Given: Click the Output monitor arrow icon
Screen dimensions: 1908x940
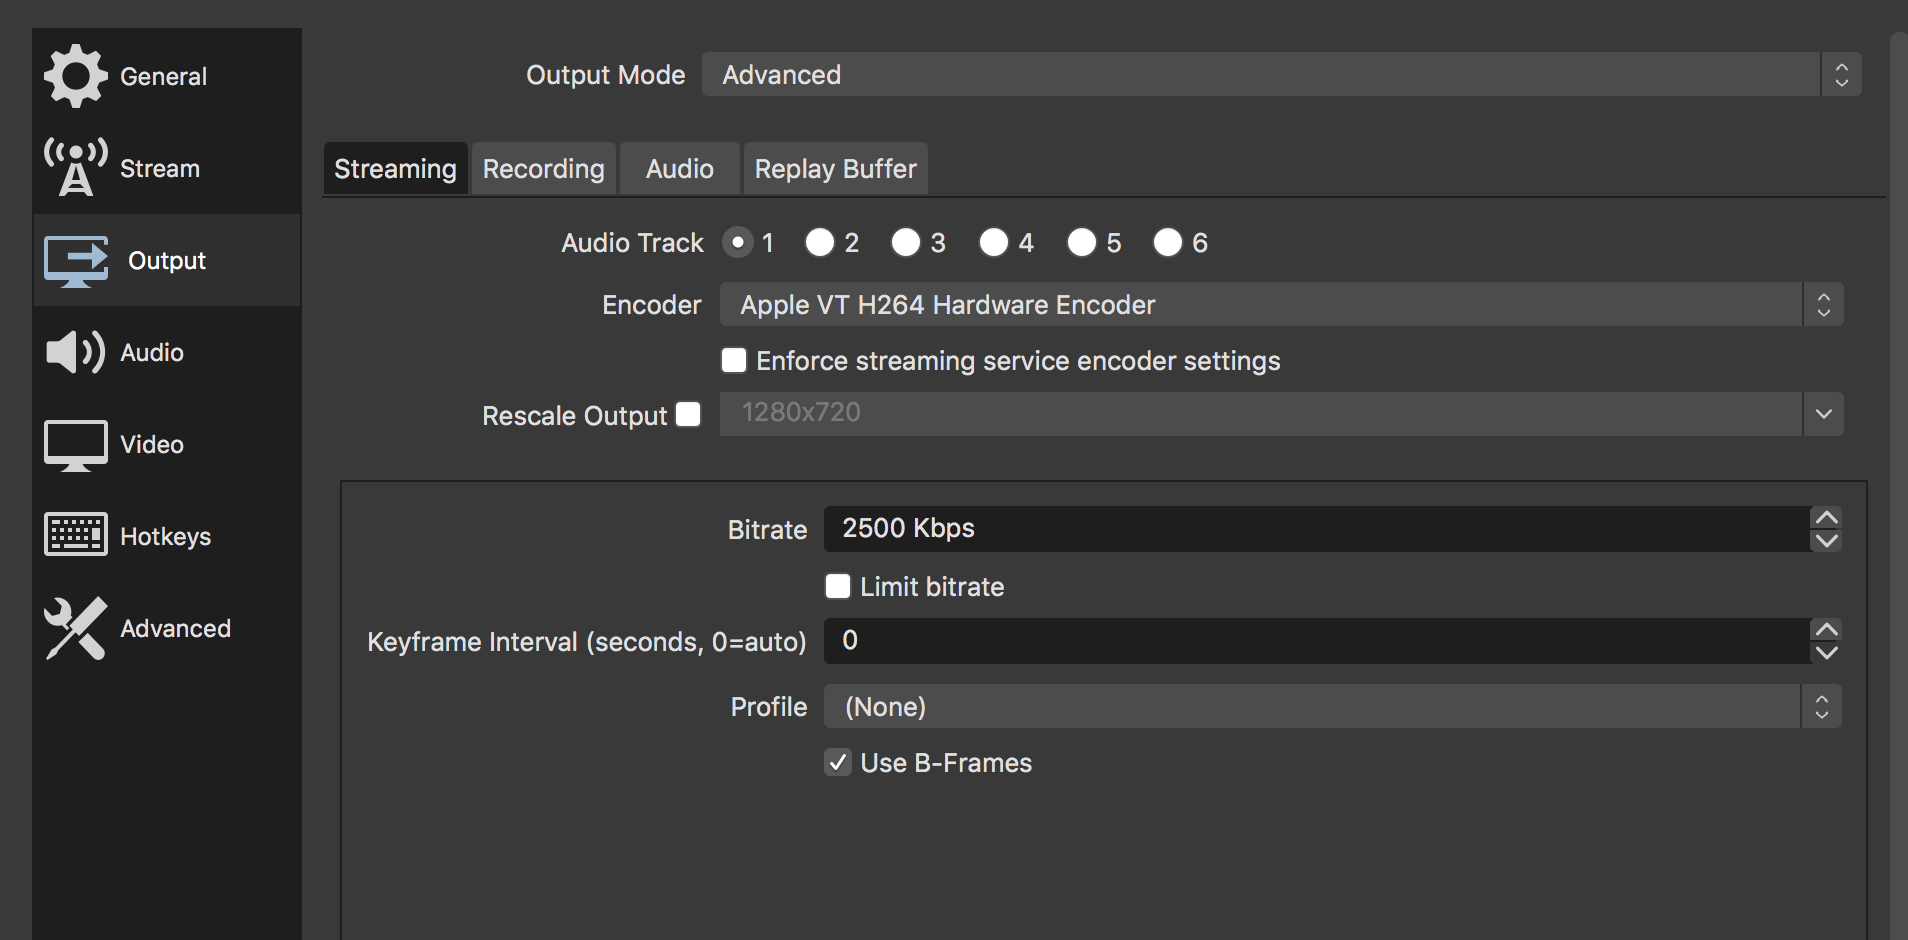Looking at the screenshot, I should coord(76,261).
